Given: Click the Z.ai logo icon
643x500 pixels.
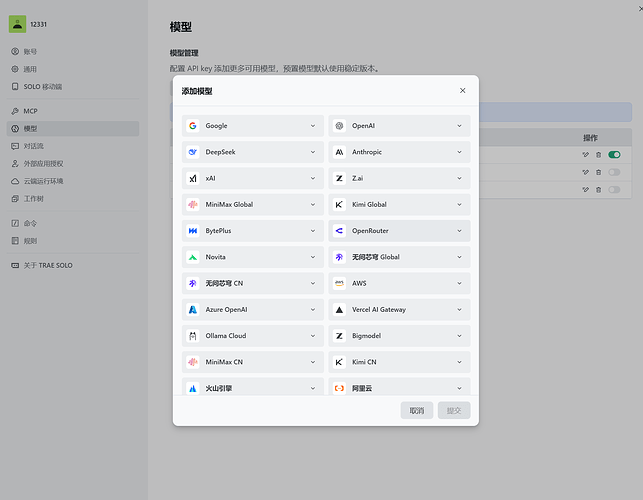Looking at the screenshot, I should pos(339,178).
